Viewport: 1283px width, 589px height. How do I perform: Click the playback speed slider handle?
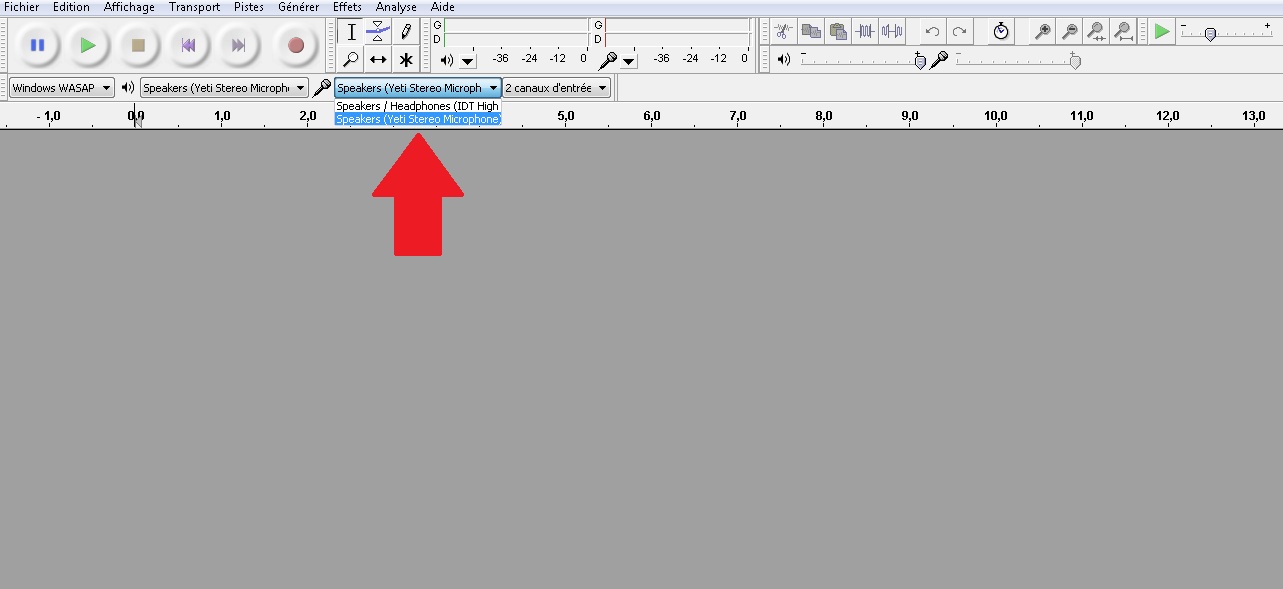(x=1210, y=34)
